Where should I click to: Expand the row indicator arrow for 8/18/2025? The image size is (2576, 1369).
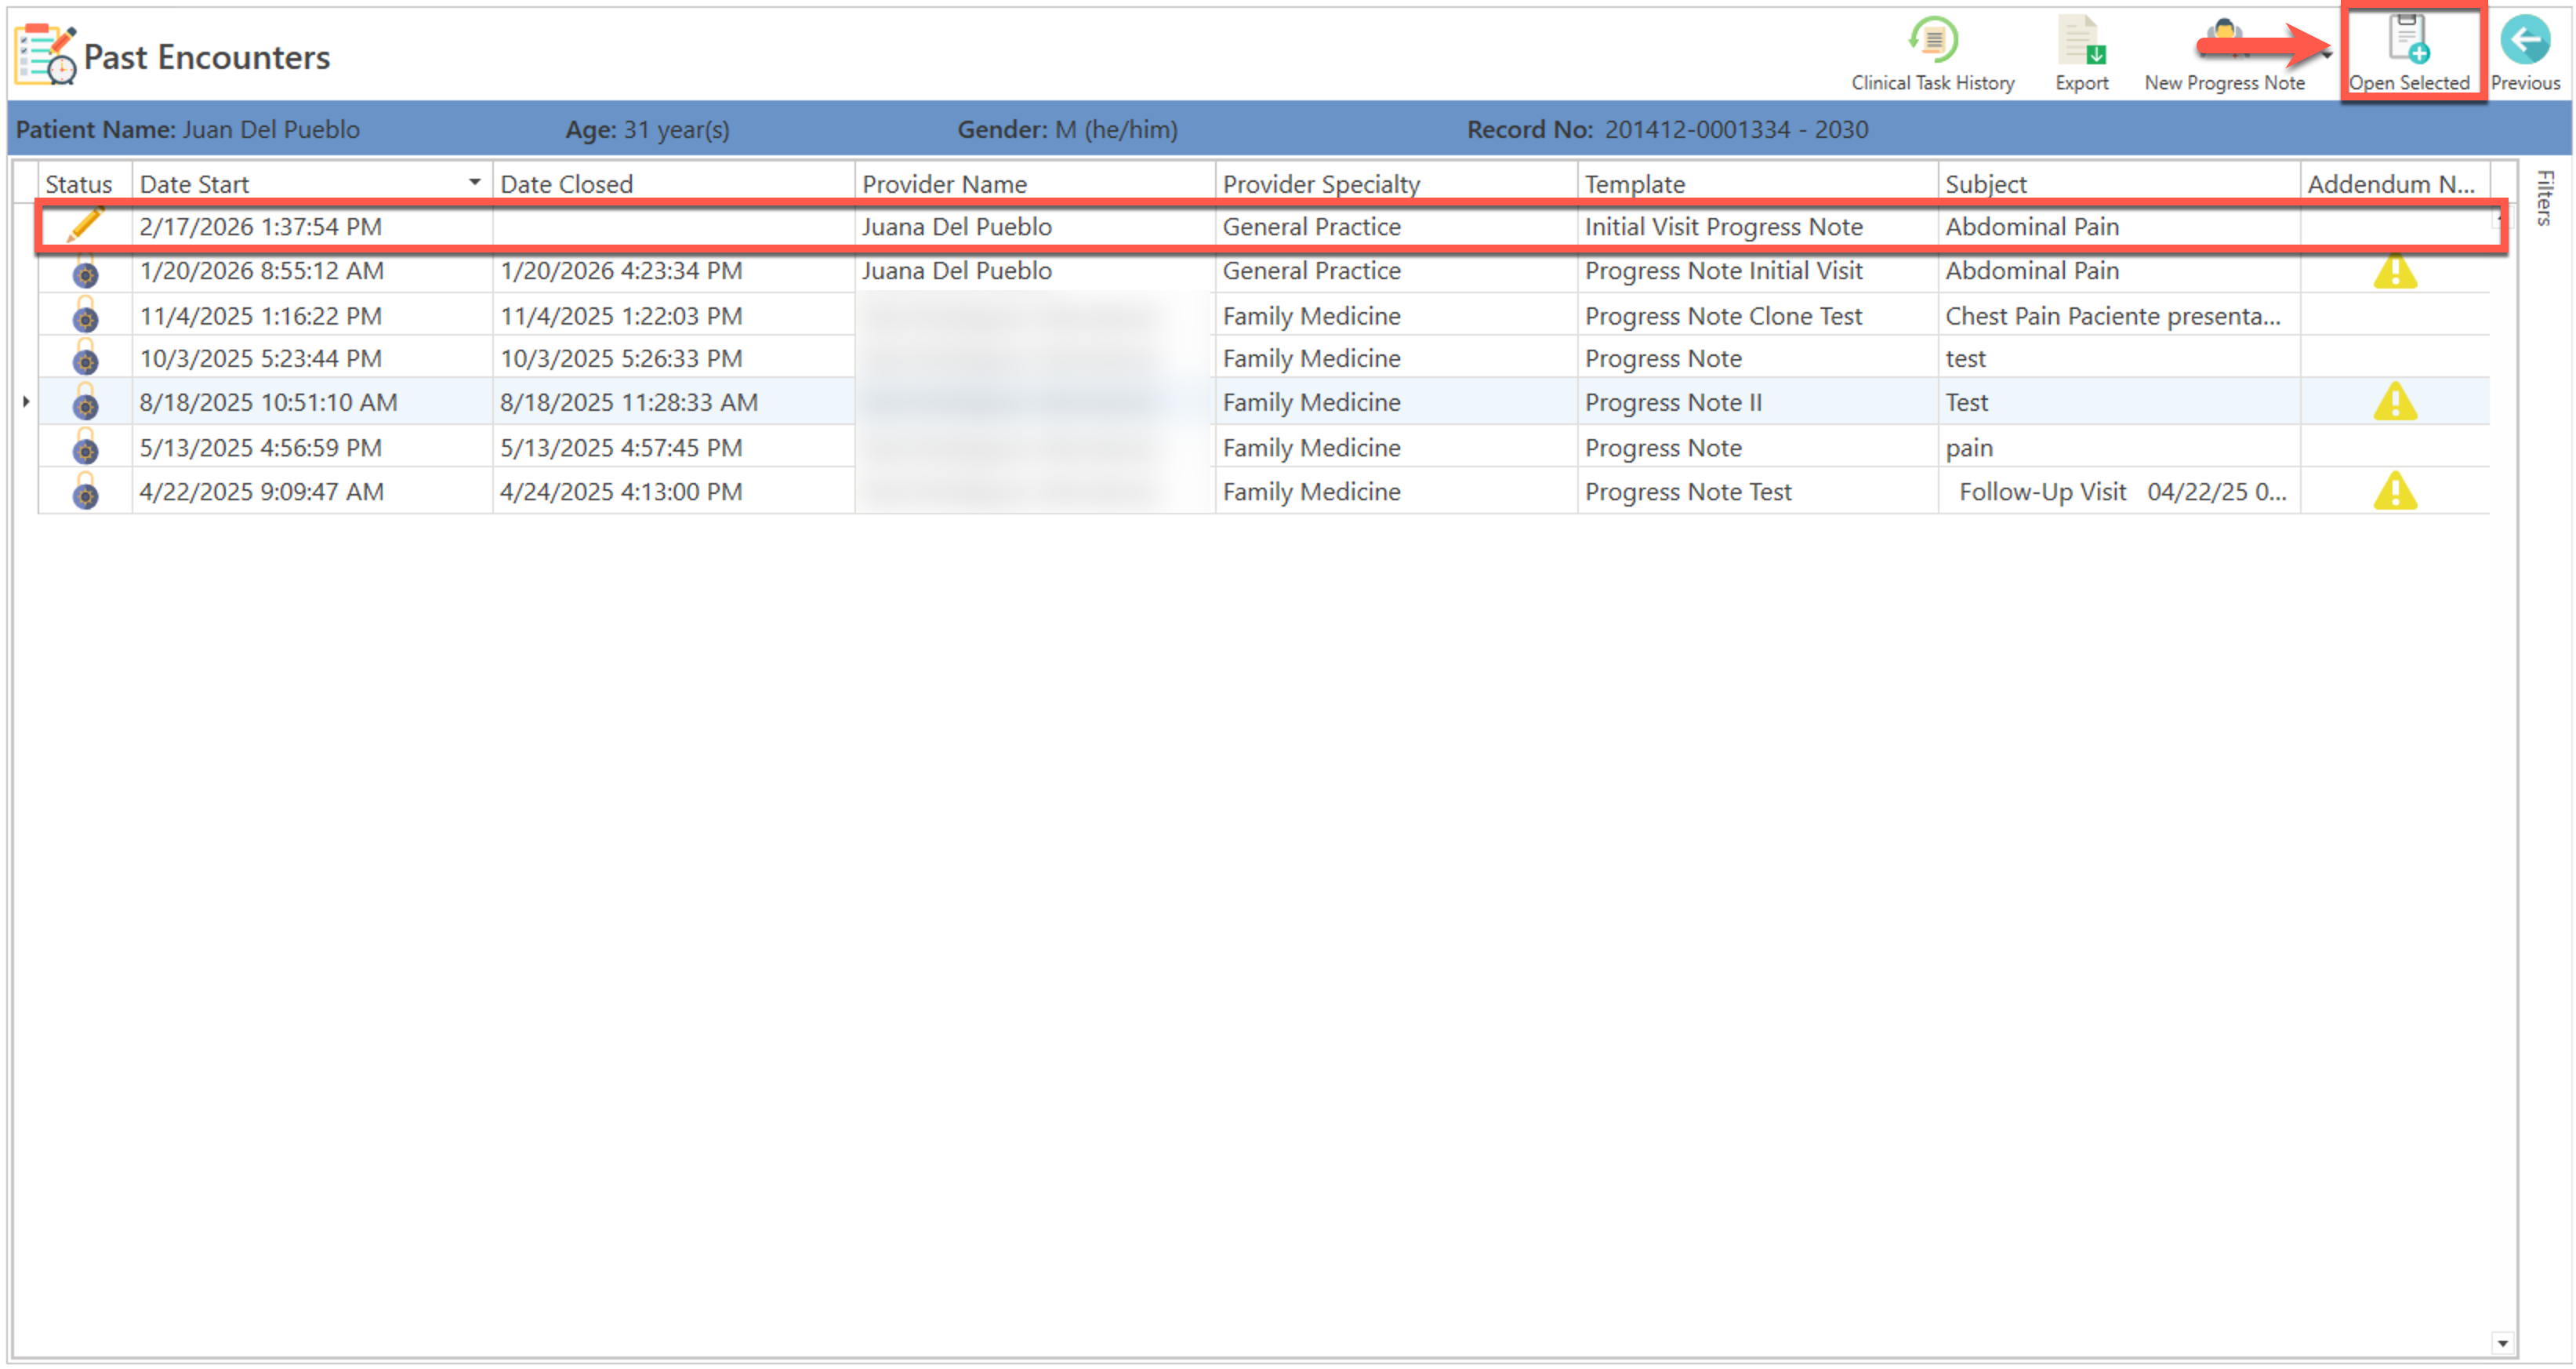click(x=26, y=402)
